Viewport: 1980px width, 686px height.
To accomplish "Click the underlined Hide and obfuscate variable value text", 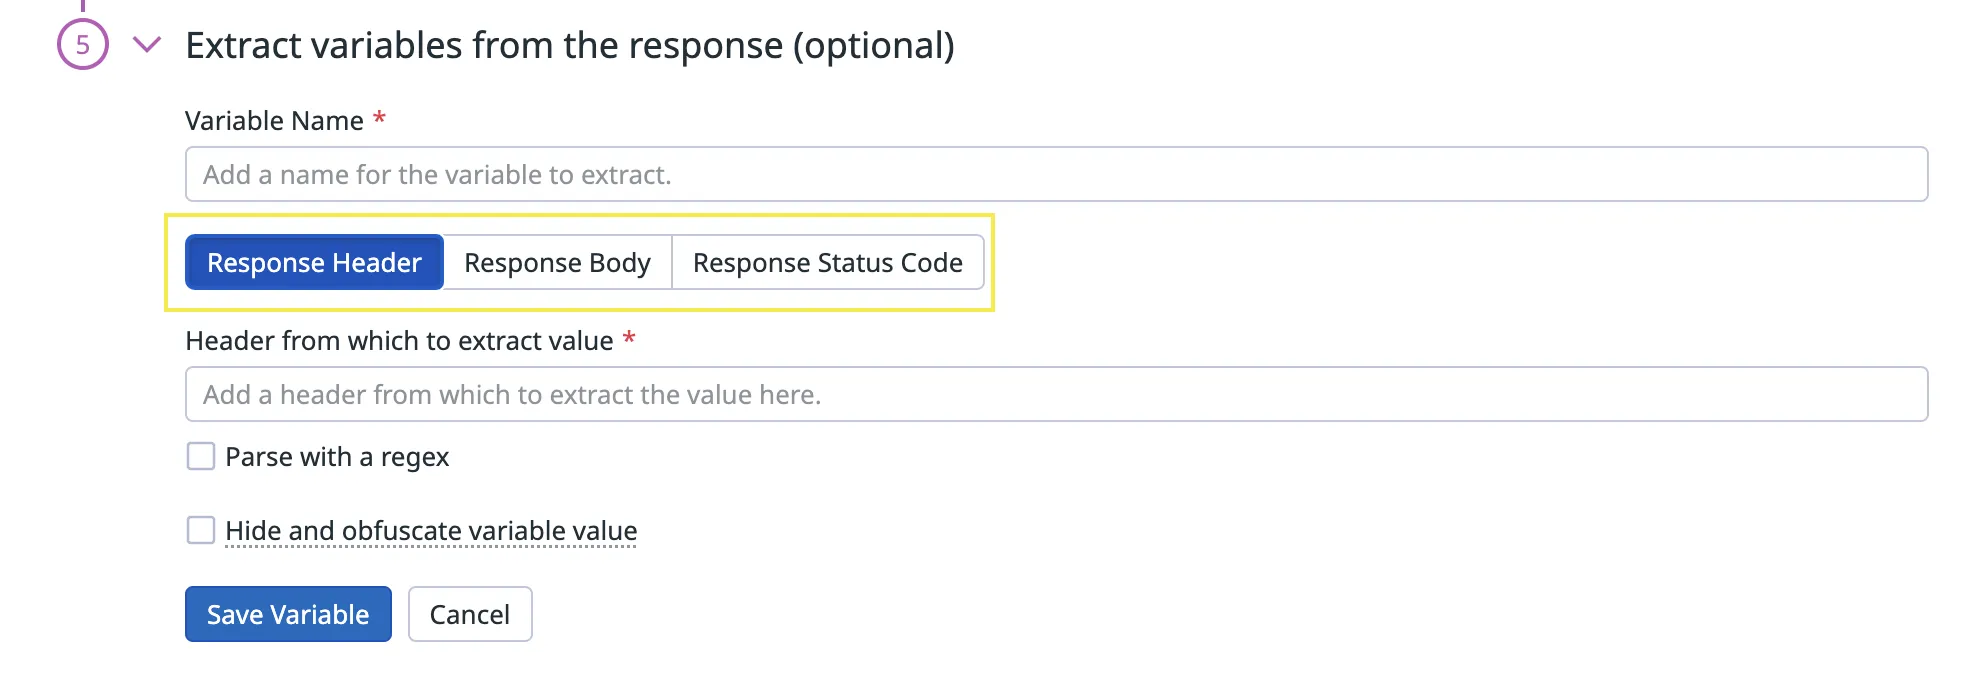I will [431, 531].
